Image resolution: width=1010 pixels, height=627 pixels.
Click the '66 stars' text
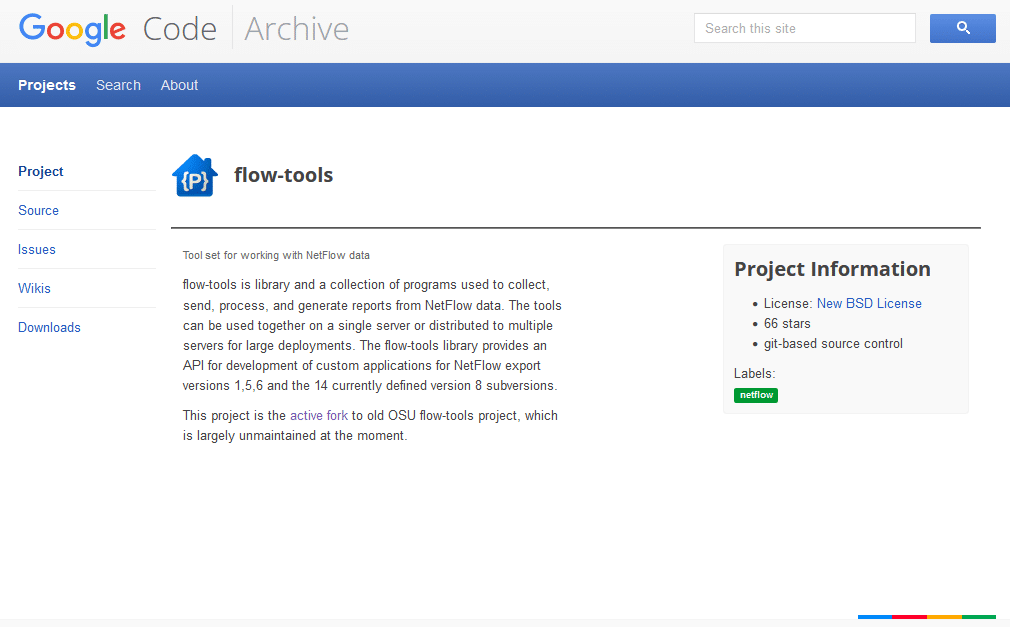(x=787, y=323)
